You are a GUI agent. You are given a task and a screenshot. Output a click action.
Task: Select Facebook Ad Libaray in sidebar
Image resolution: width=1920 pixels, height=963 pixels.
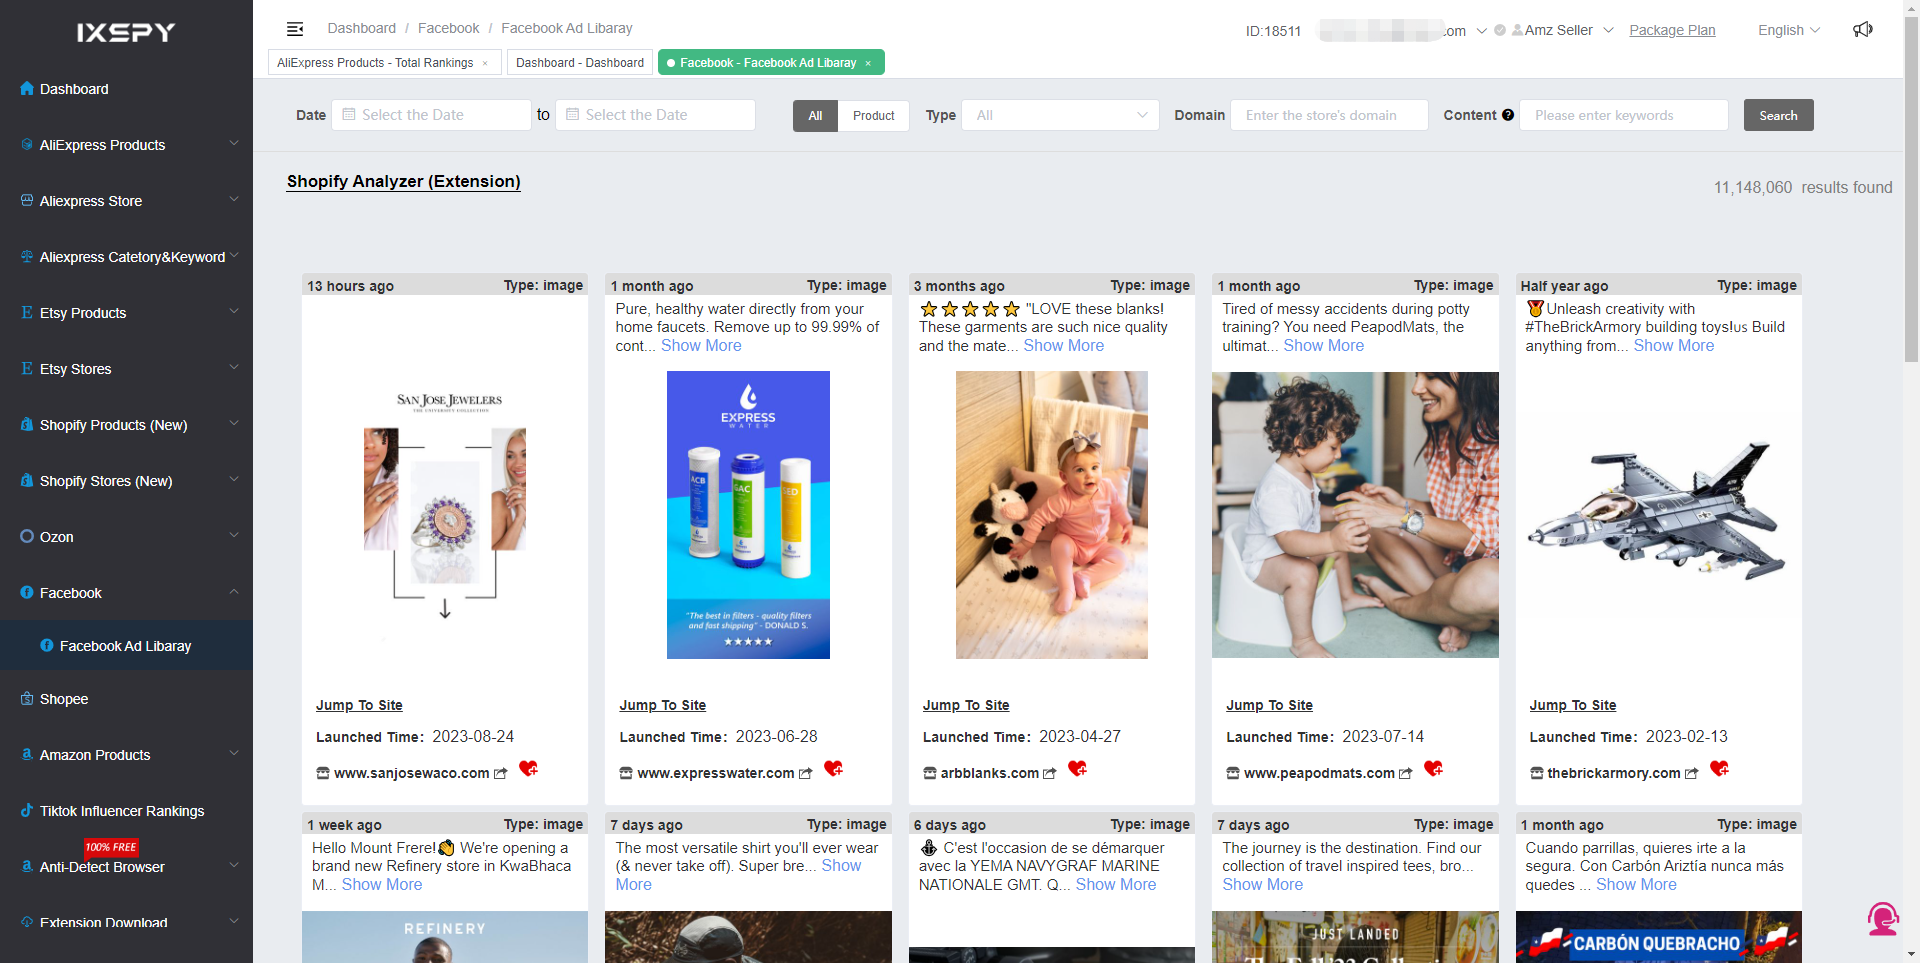coord(126,646)
